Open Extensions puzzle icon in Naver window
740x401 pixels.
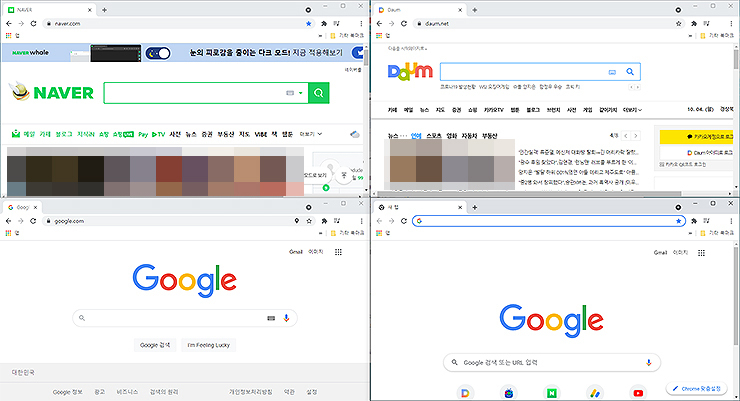[x=324, y=23]
